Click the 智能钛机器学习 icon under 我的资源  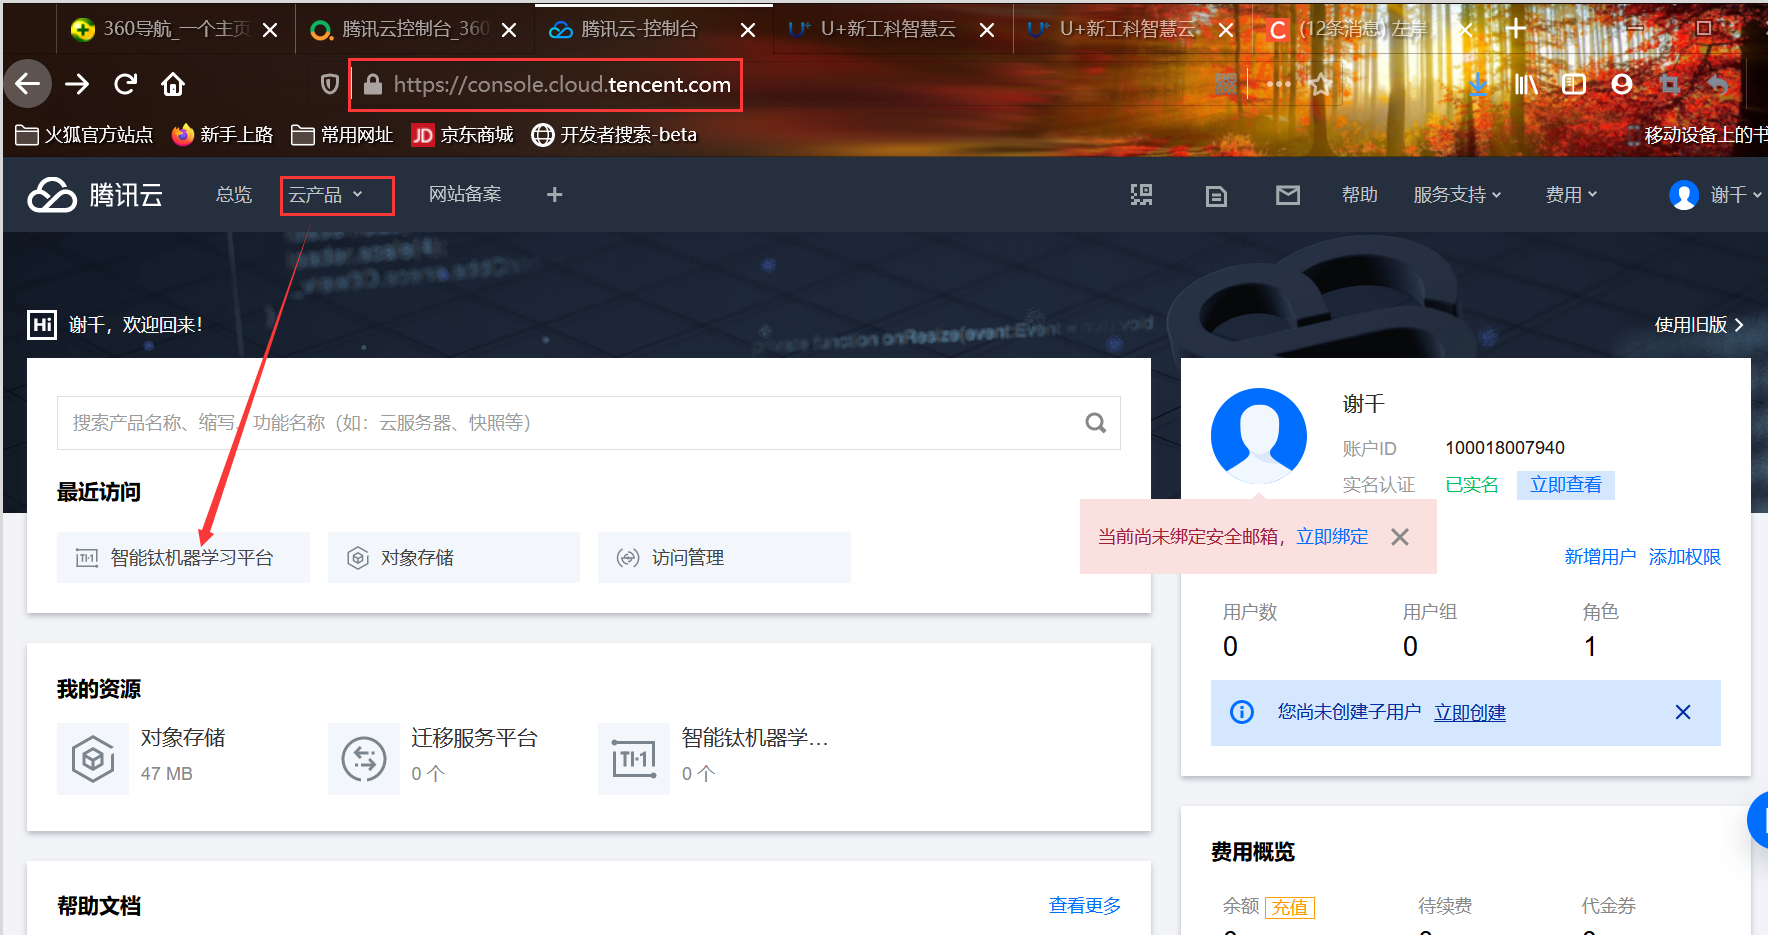click(x=634, y=759)
